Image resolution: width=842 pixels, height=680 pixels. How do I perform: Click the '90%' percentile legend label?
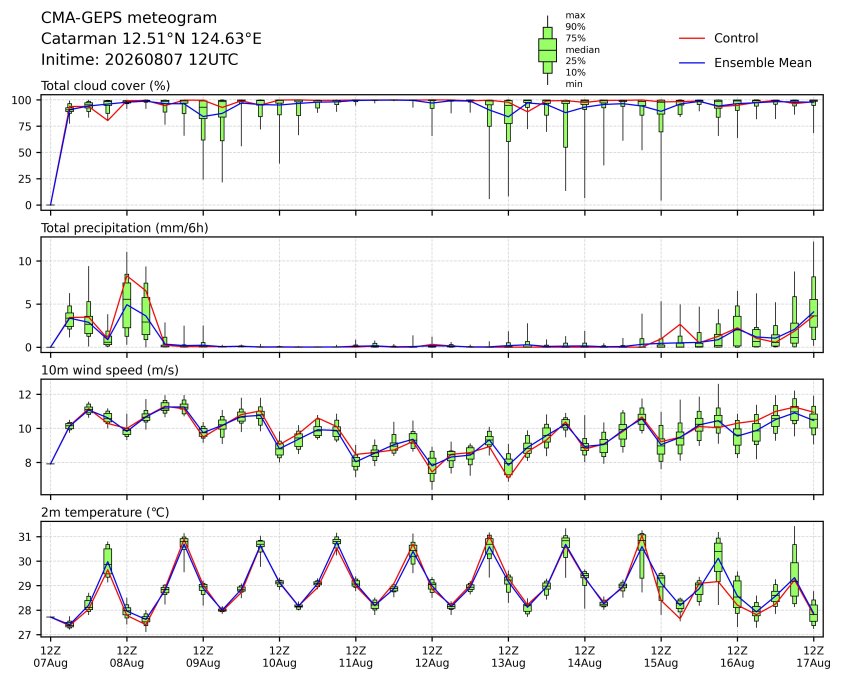coord(575,27)
